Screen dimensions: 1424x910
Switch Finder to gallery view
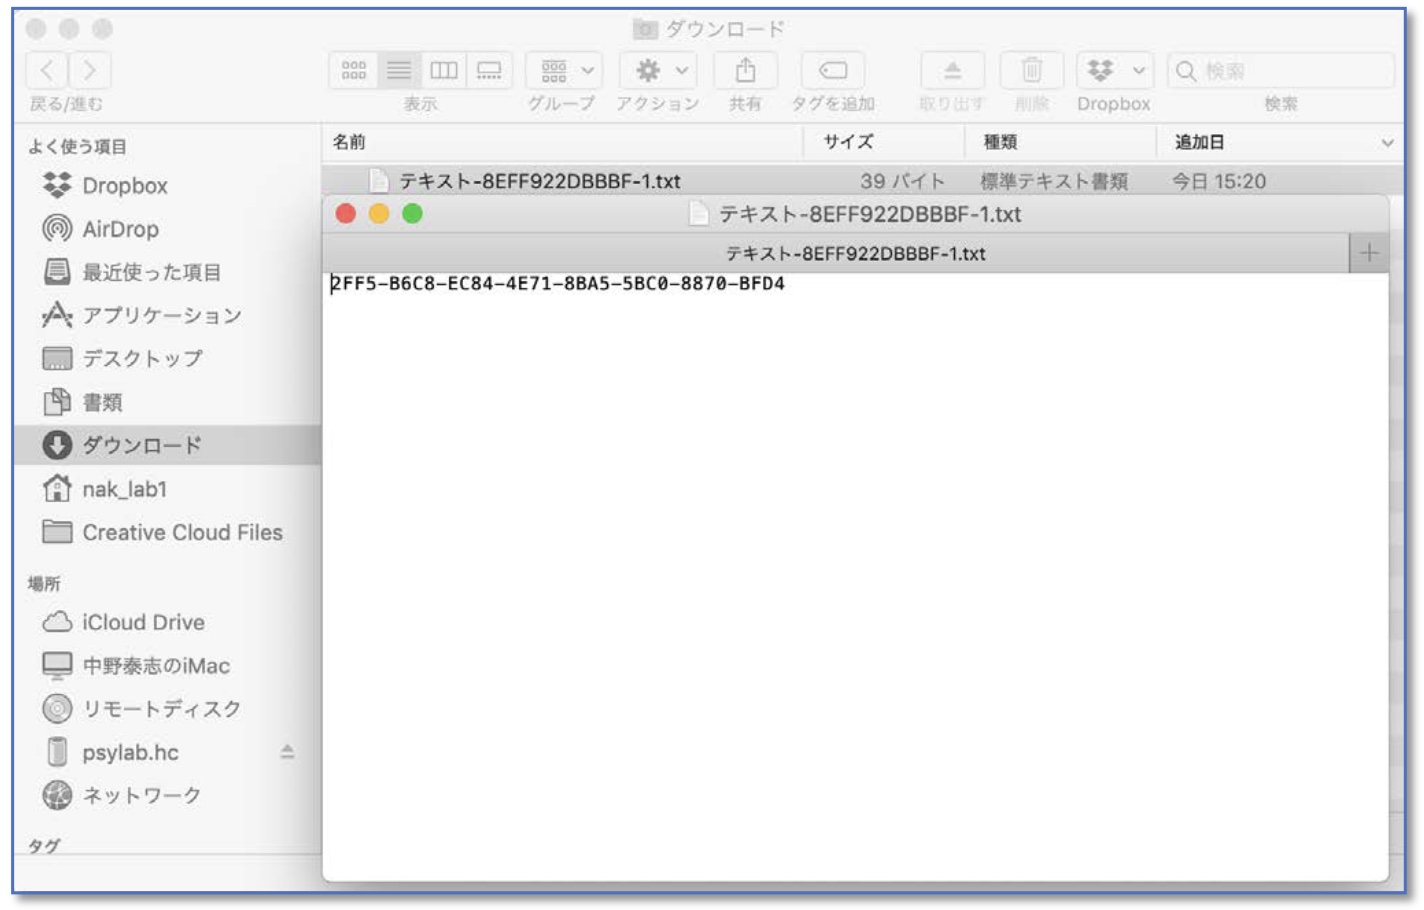(x=489, y=70)
